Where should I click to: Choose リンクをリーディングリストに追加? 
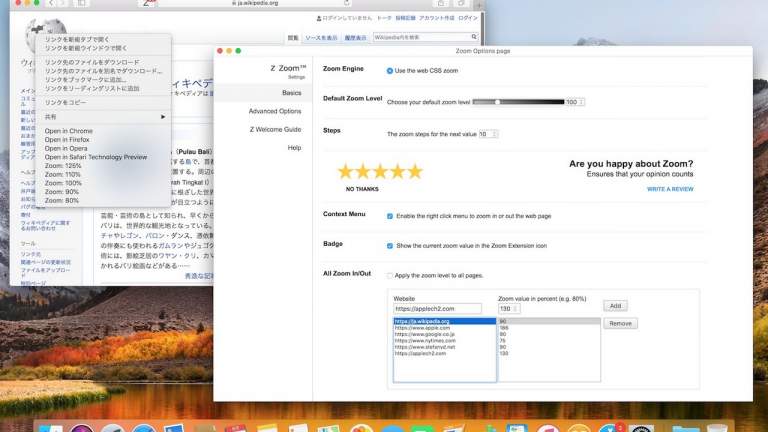tap(92, 88)
